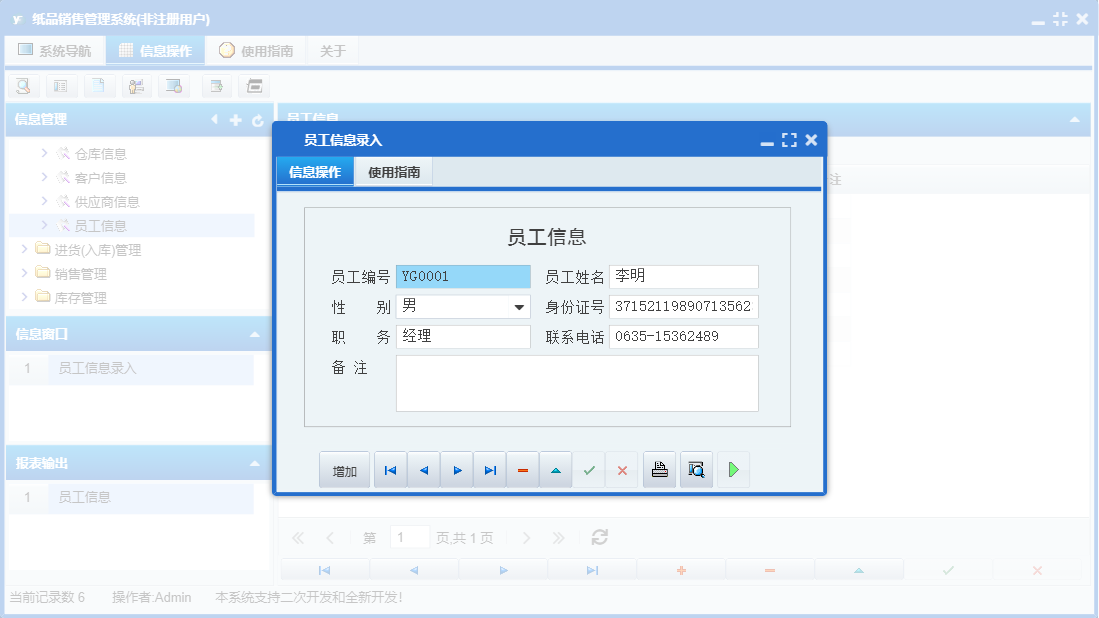Screen dimensions: 1099x618
Task: Click the last record navigation icon in the dialog
Action: pos(489,469)
